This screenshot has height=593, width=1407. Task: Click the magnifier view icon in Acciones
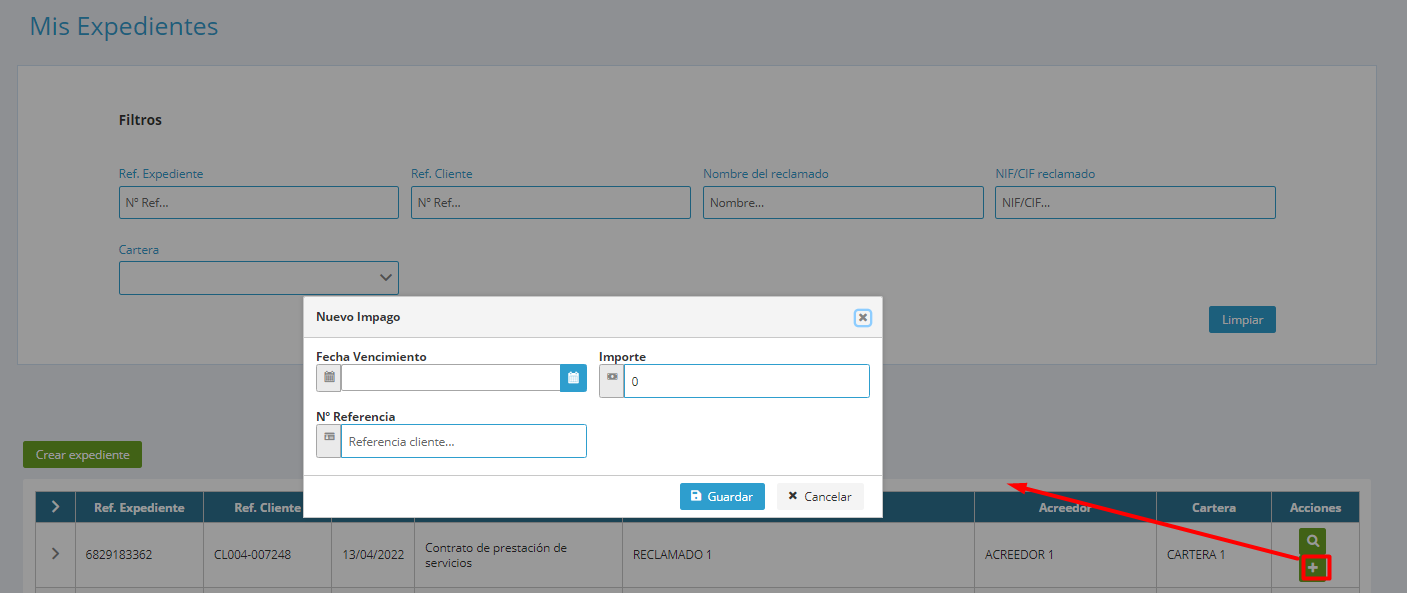(1313, 540)
